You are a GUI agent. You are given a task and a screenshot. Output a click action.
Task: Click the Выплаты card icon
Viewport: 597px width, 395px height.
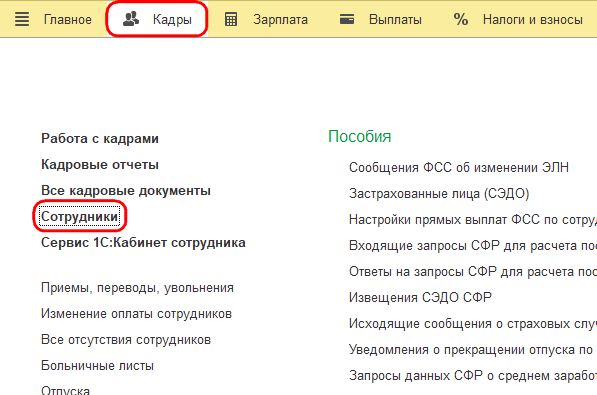pos(347,19)
